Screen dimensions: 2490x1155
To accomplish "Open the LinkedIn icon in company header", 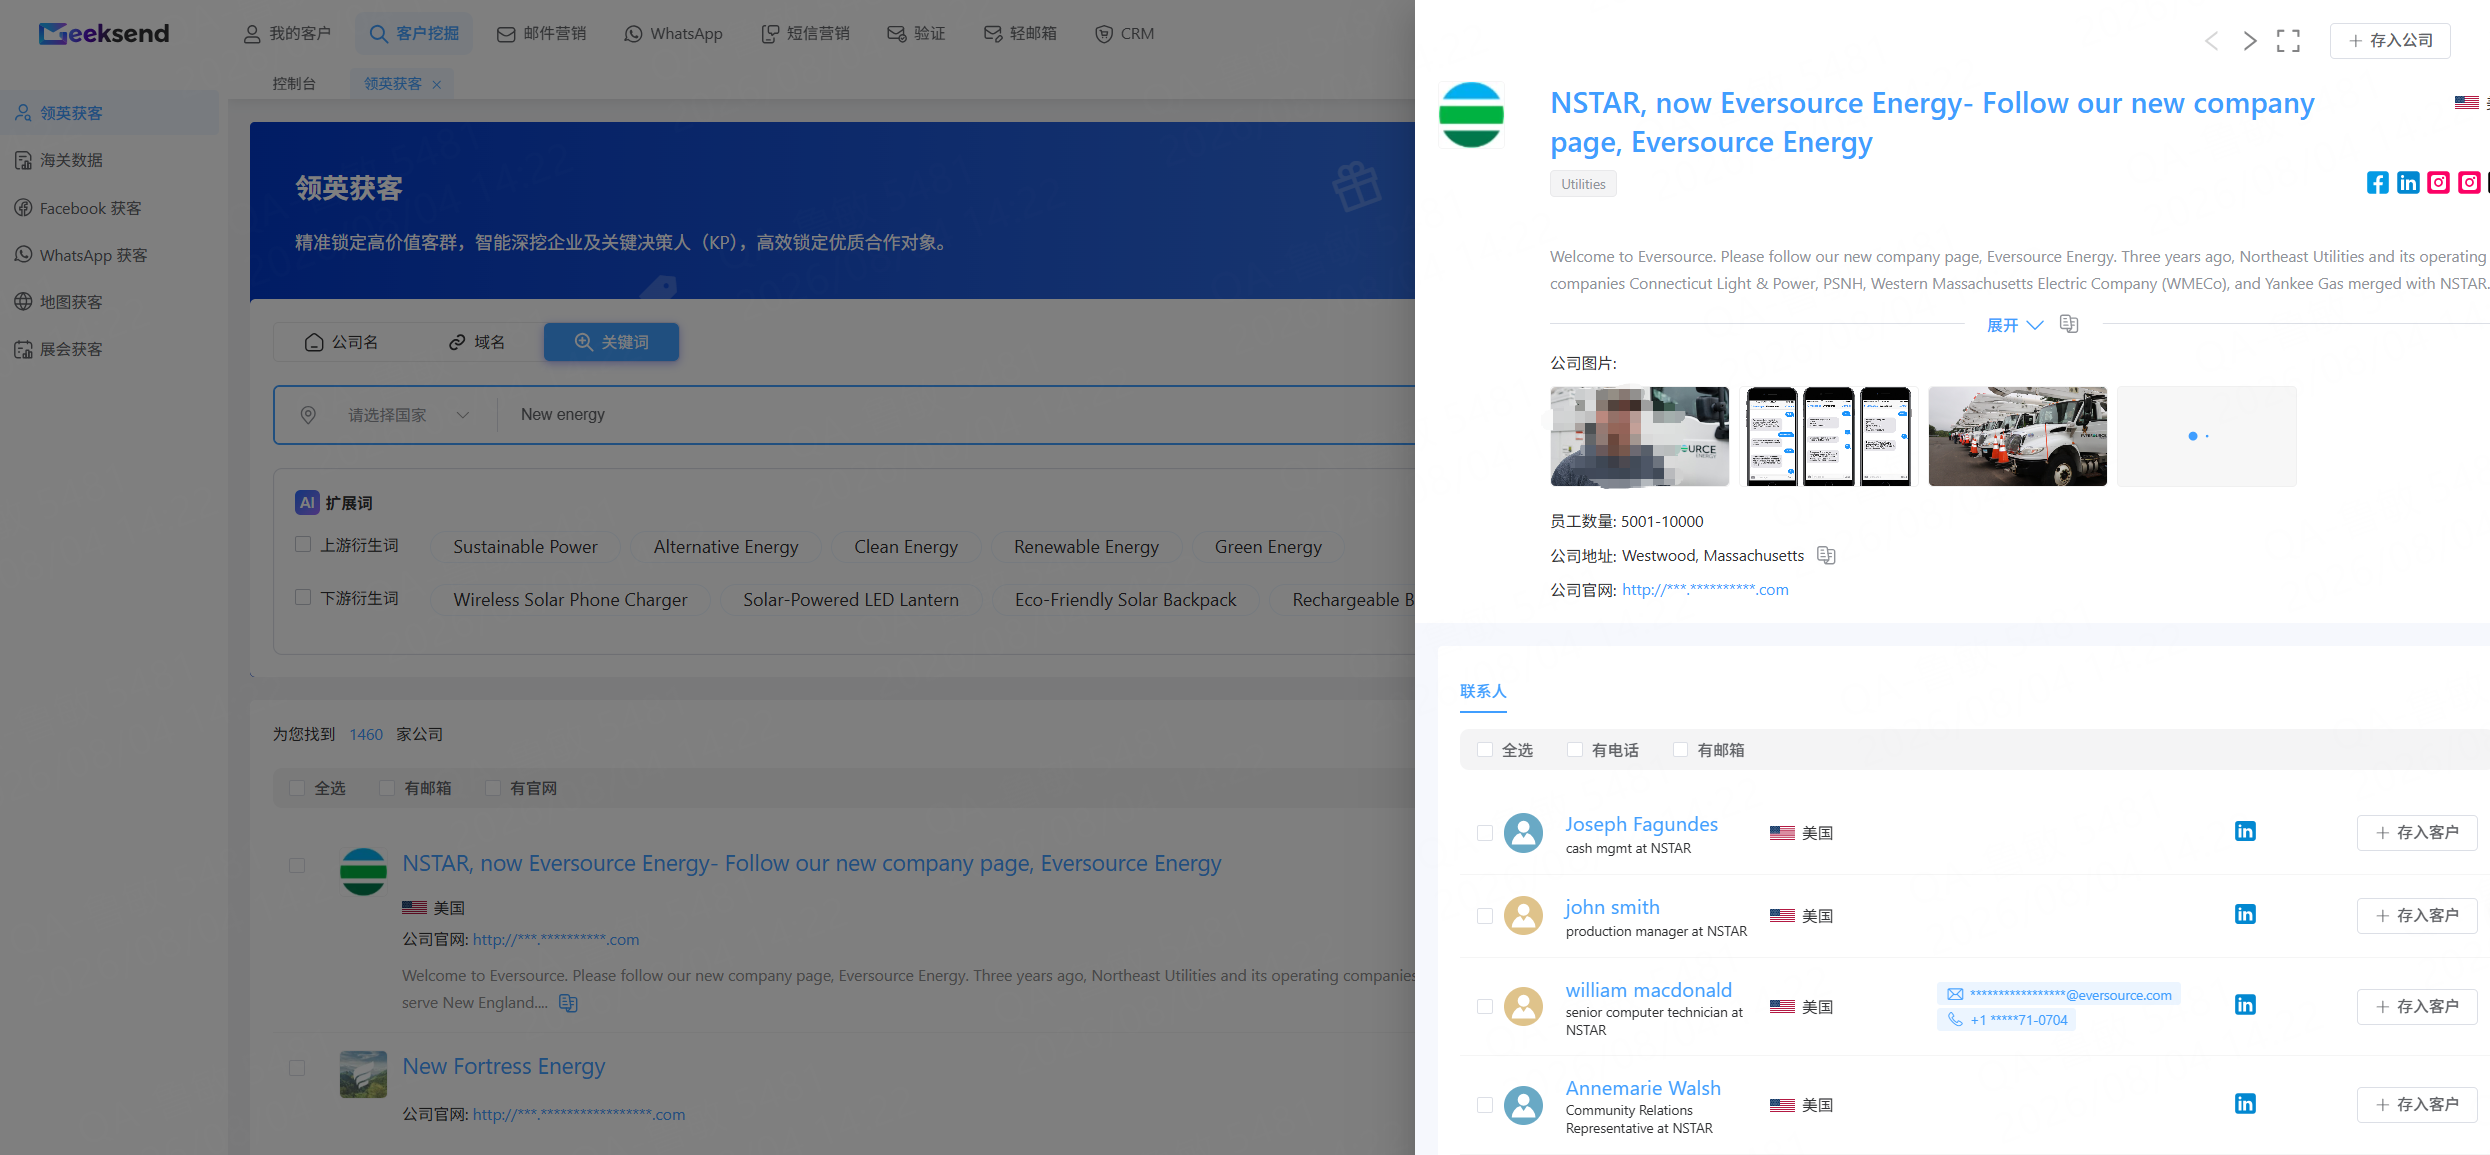I will pyautogui.click(x=2408, y=182).
